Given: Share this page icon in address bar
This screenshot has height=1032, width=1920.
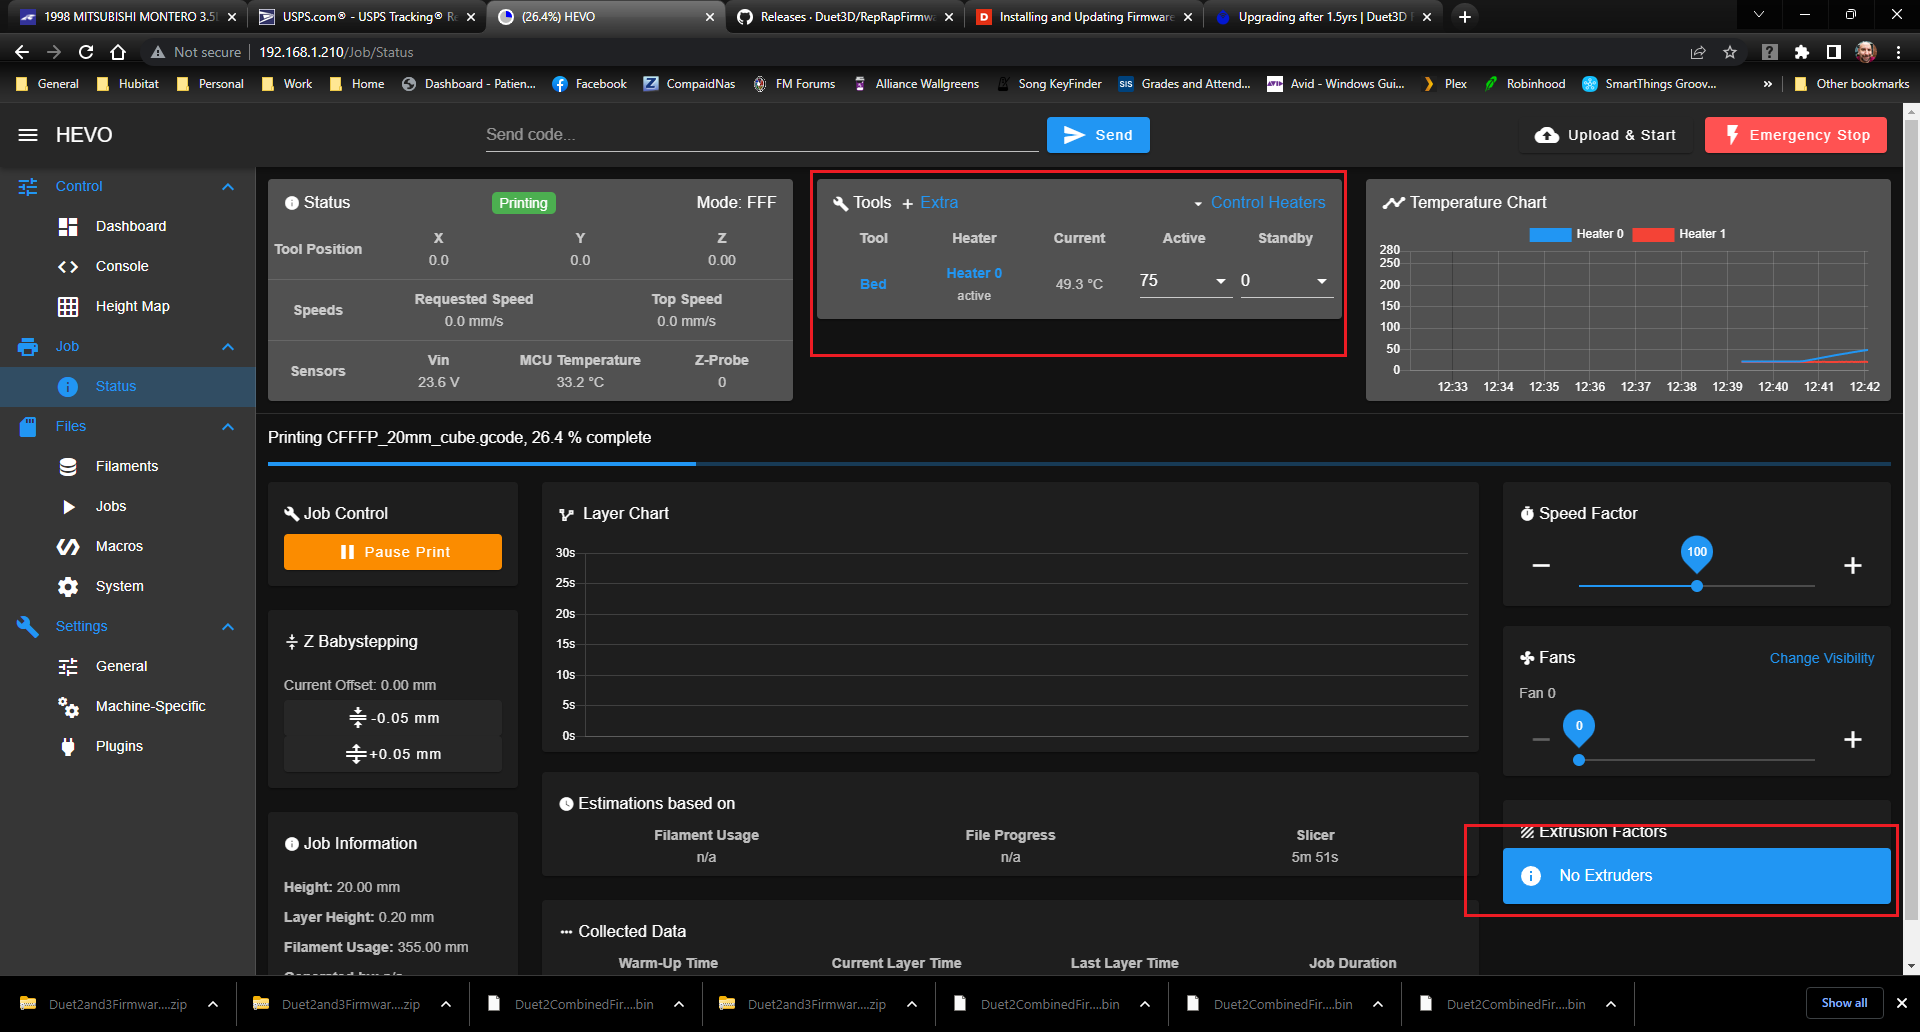Looking at the screenshot, I should point(1698,52).
